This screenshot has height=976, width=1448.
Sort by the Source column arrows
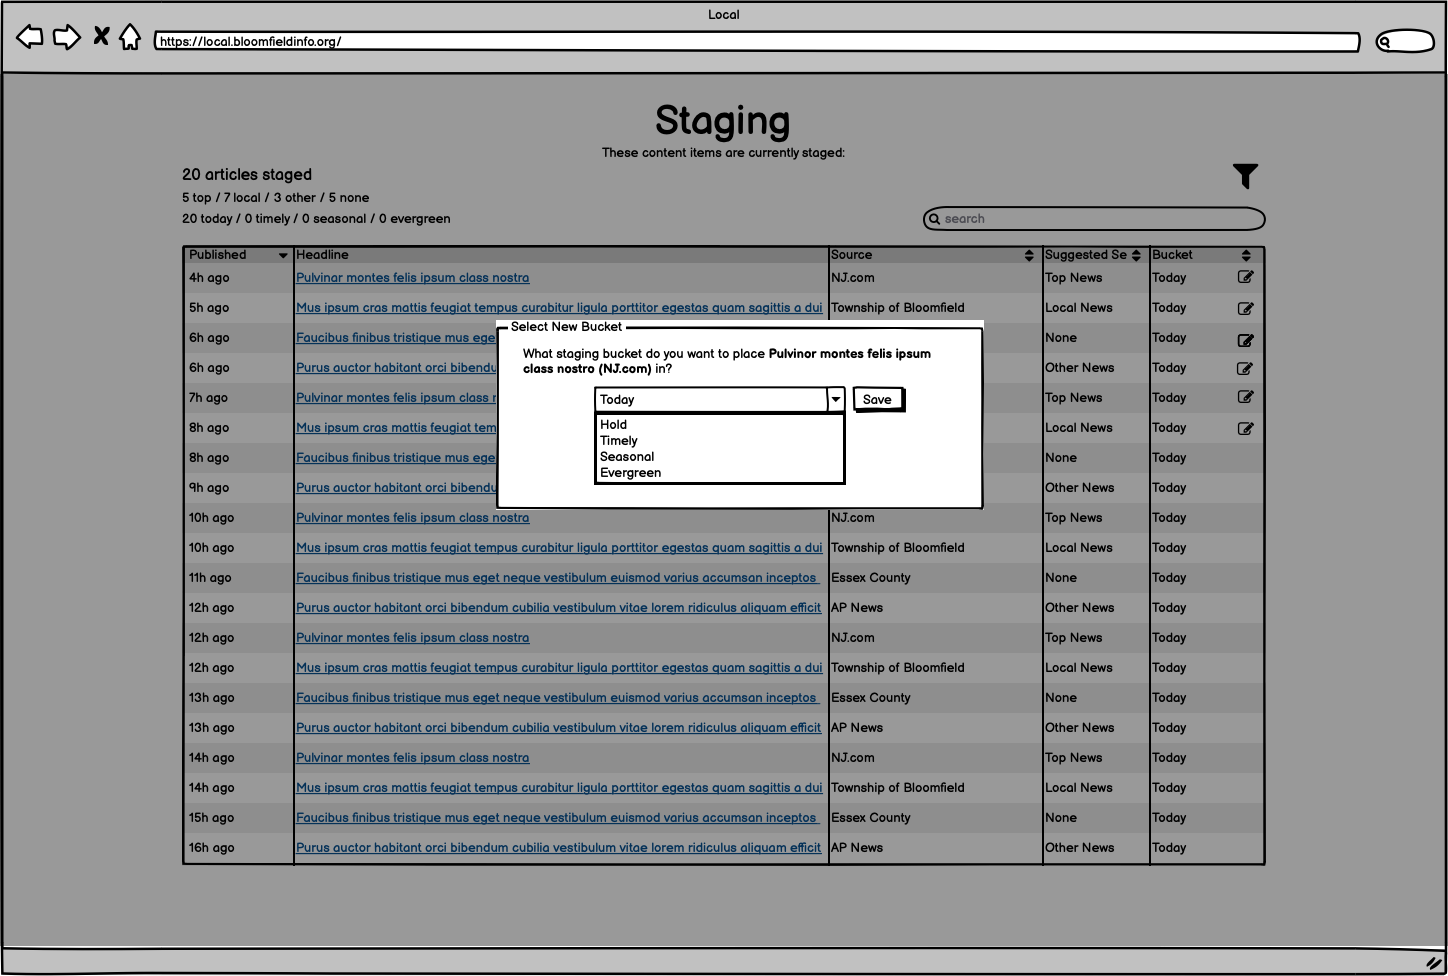[1029, 256]
